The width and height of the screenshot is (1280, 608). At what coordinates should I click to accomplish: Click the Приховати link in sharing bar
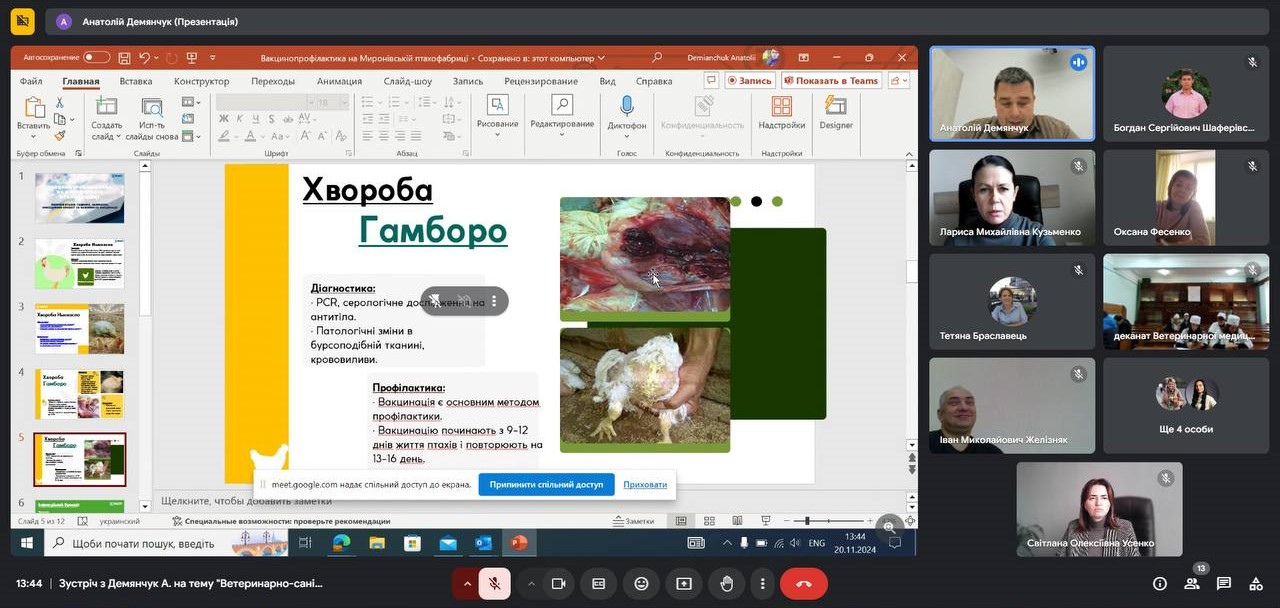click(x=645, y=485)
